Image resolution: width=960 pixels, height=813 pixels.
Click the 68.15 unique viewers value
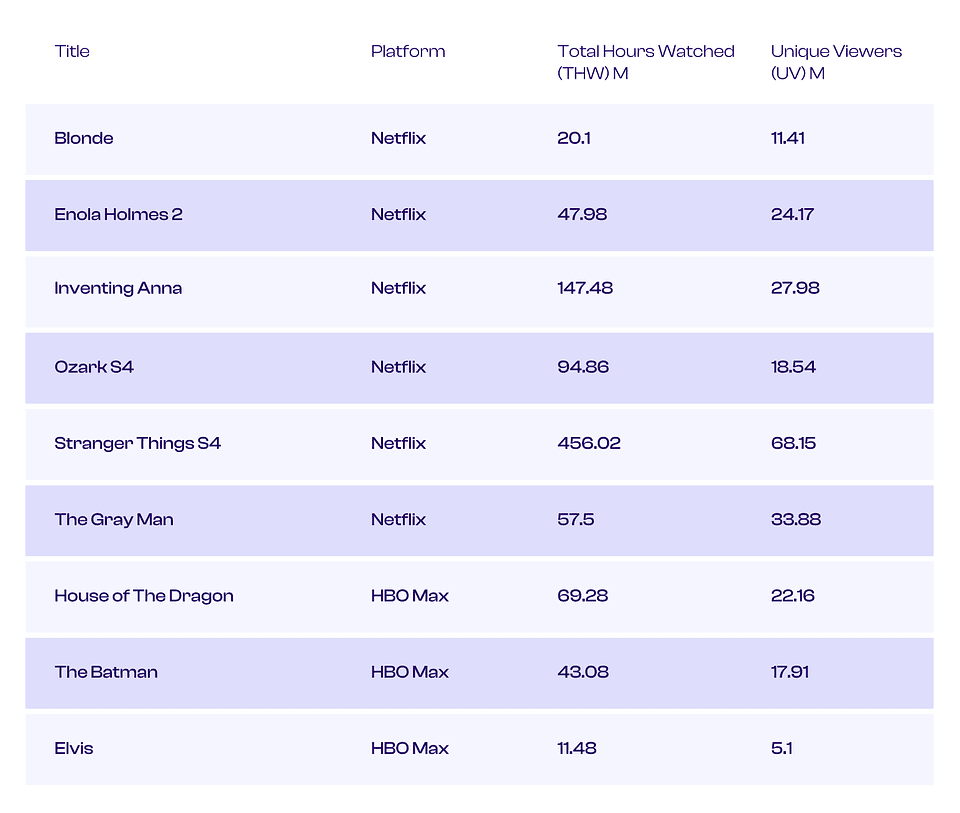(x=793, y=443)
